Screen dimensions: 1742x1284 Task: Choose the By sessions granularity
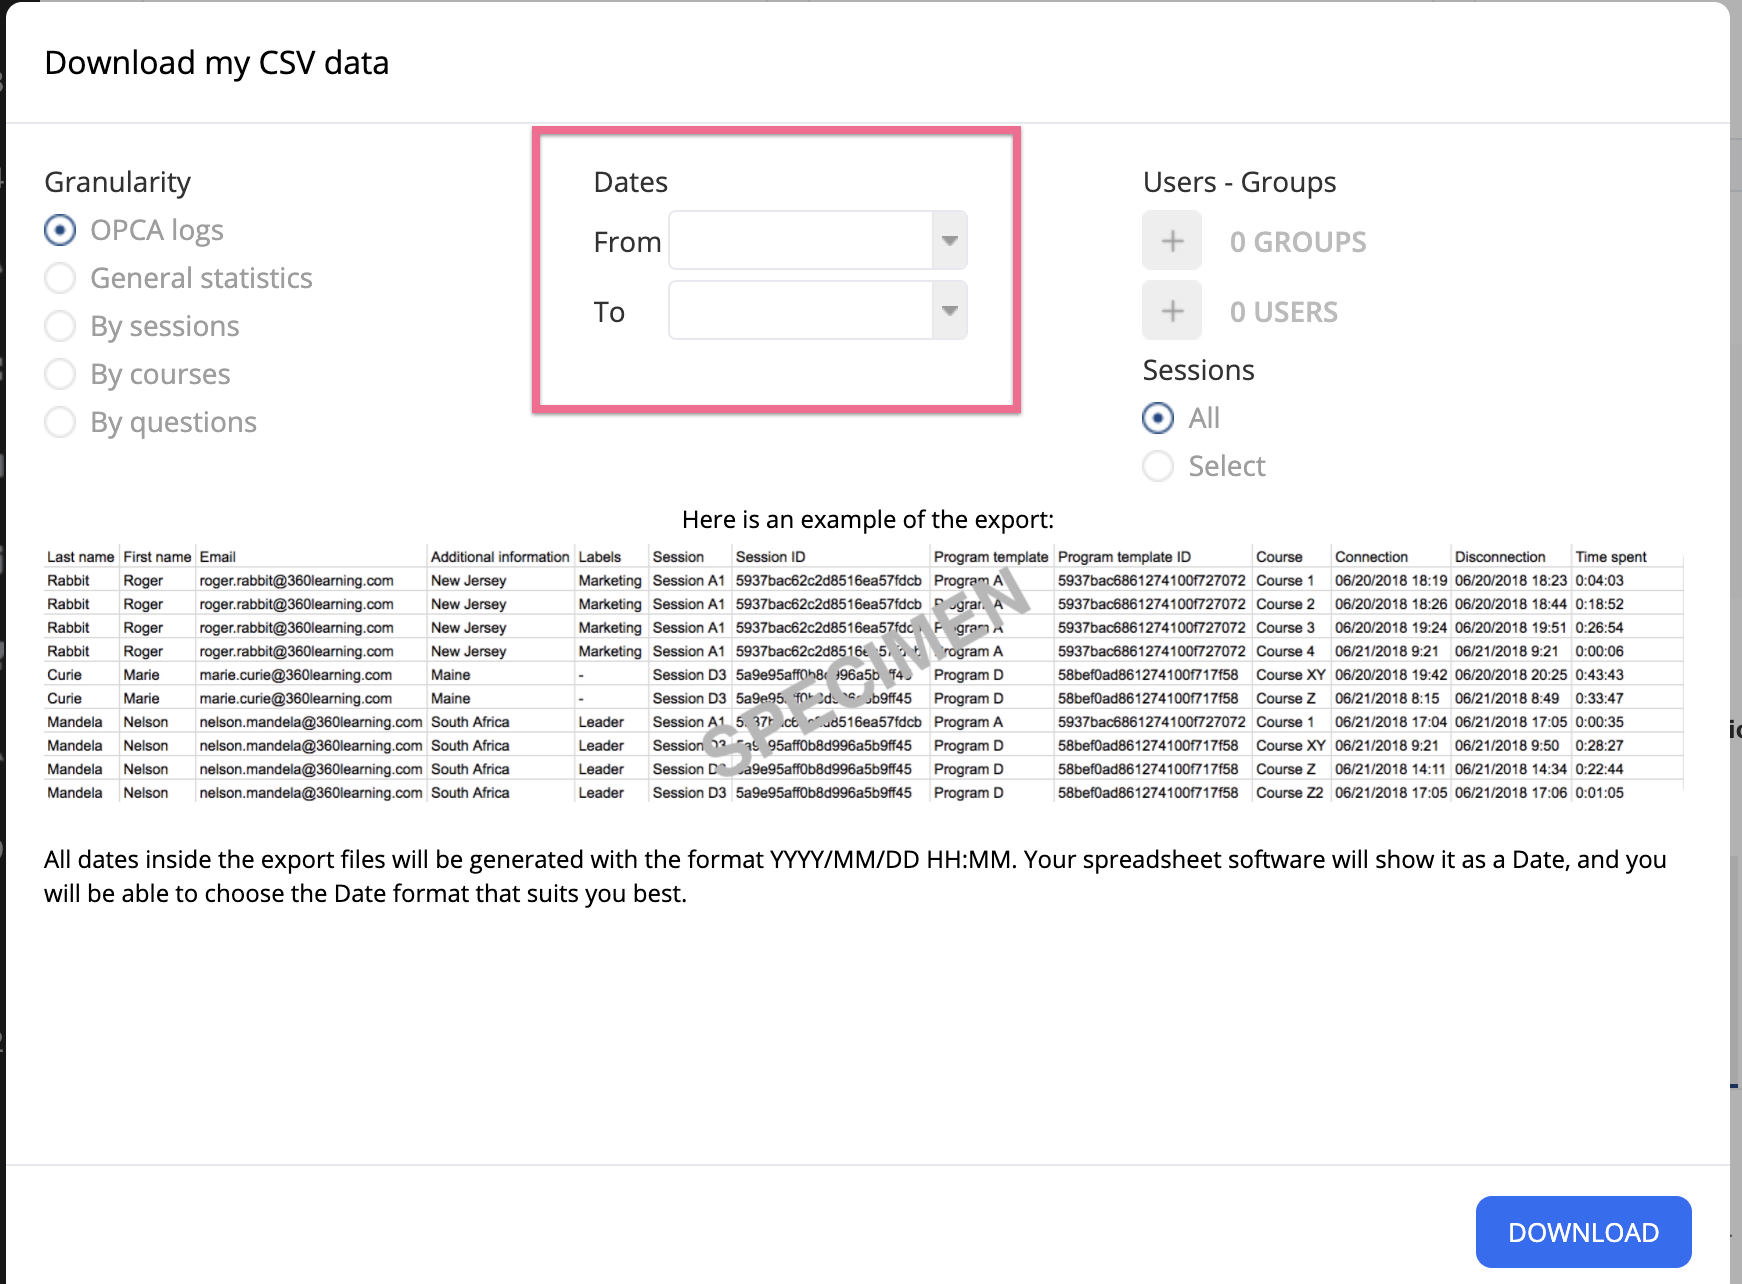(59, 325)
